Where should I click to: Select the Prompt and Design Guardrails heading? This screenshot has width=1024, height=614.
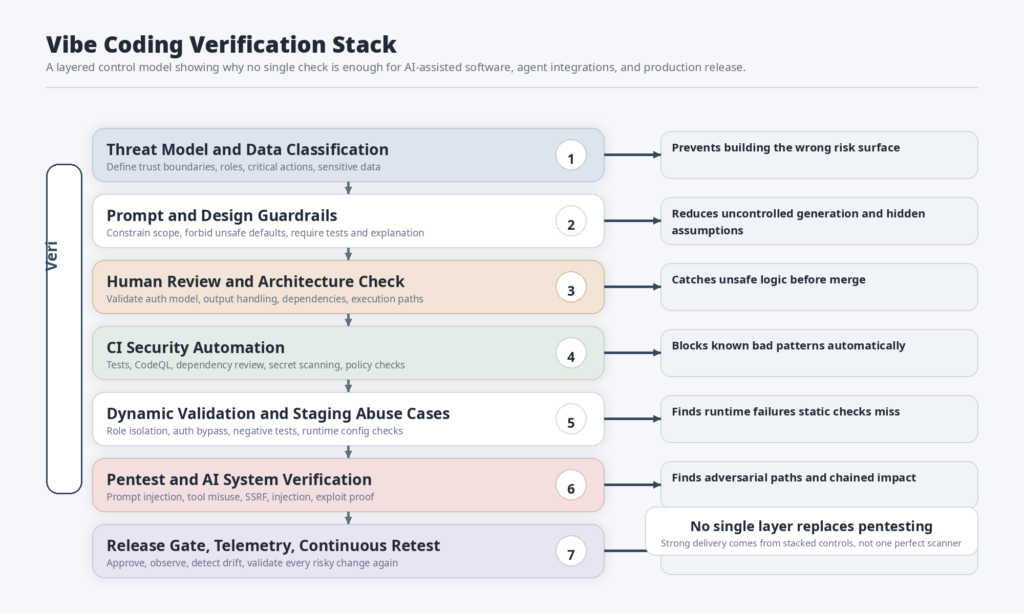[221, 215]
